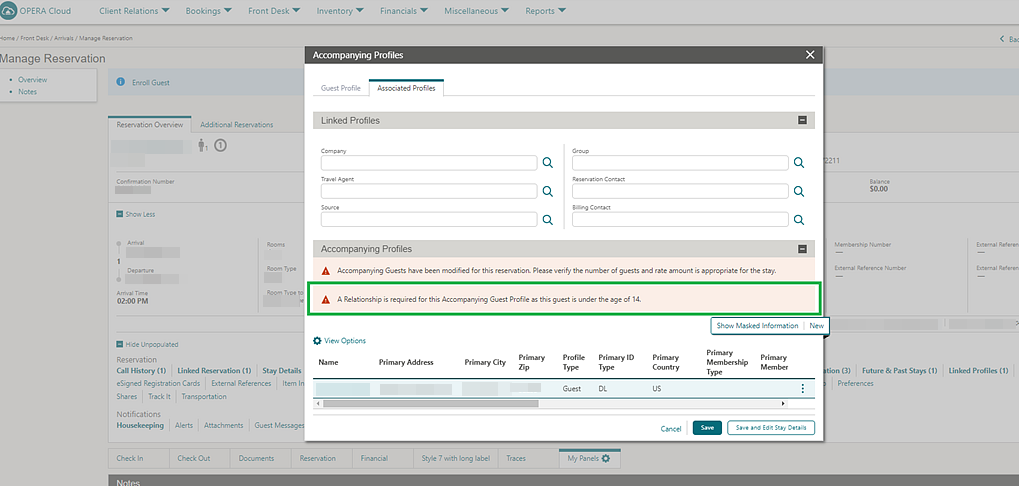The height and width of the screenshot is (486, 1019).
Task: Click Show Masked Information
Action: (x=757, y=326)
